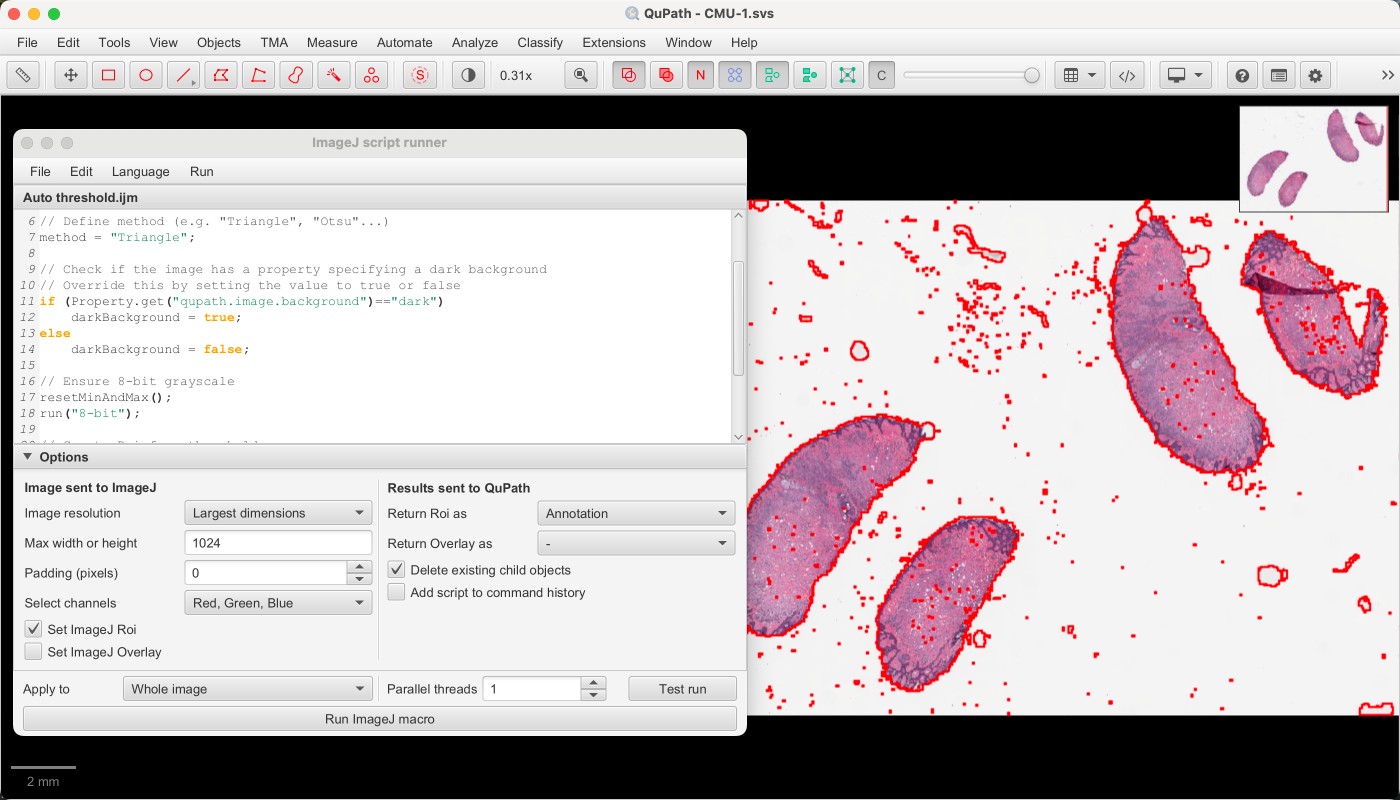Click the Auto threshold.ijm script title

(x=80, y=198)
